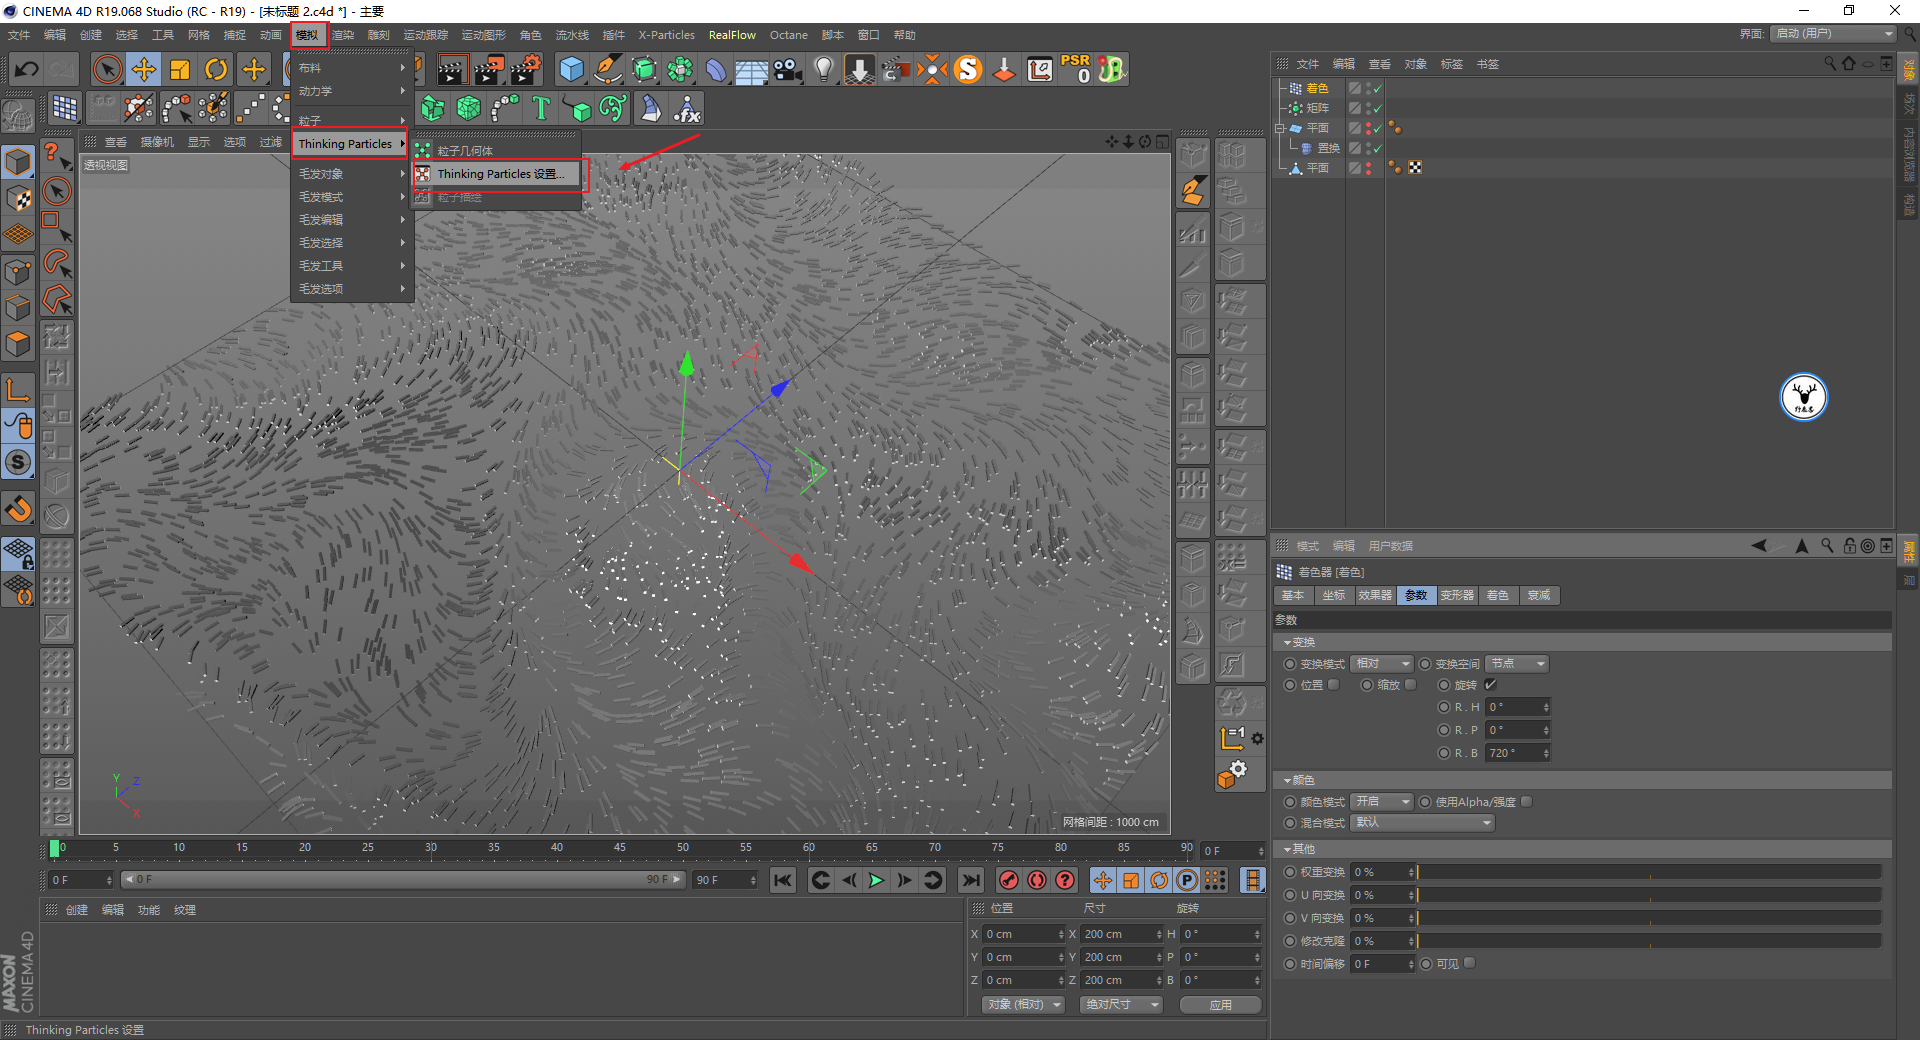Select the Live Selection tool
1920x1040 pixels.
click(x=107, y=69)
